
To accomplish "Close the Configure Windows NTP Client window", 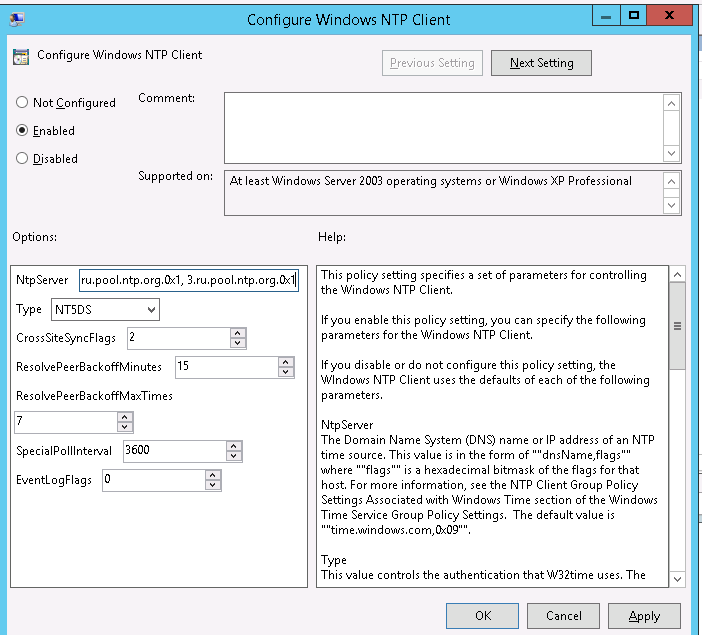I will tap(669, 16).
